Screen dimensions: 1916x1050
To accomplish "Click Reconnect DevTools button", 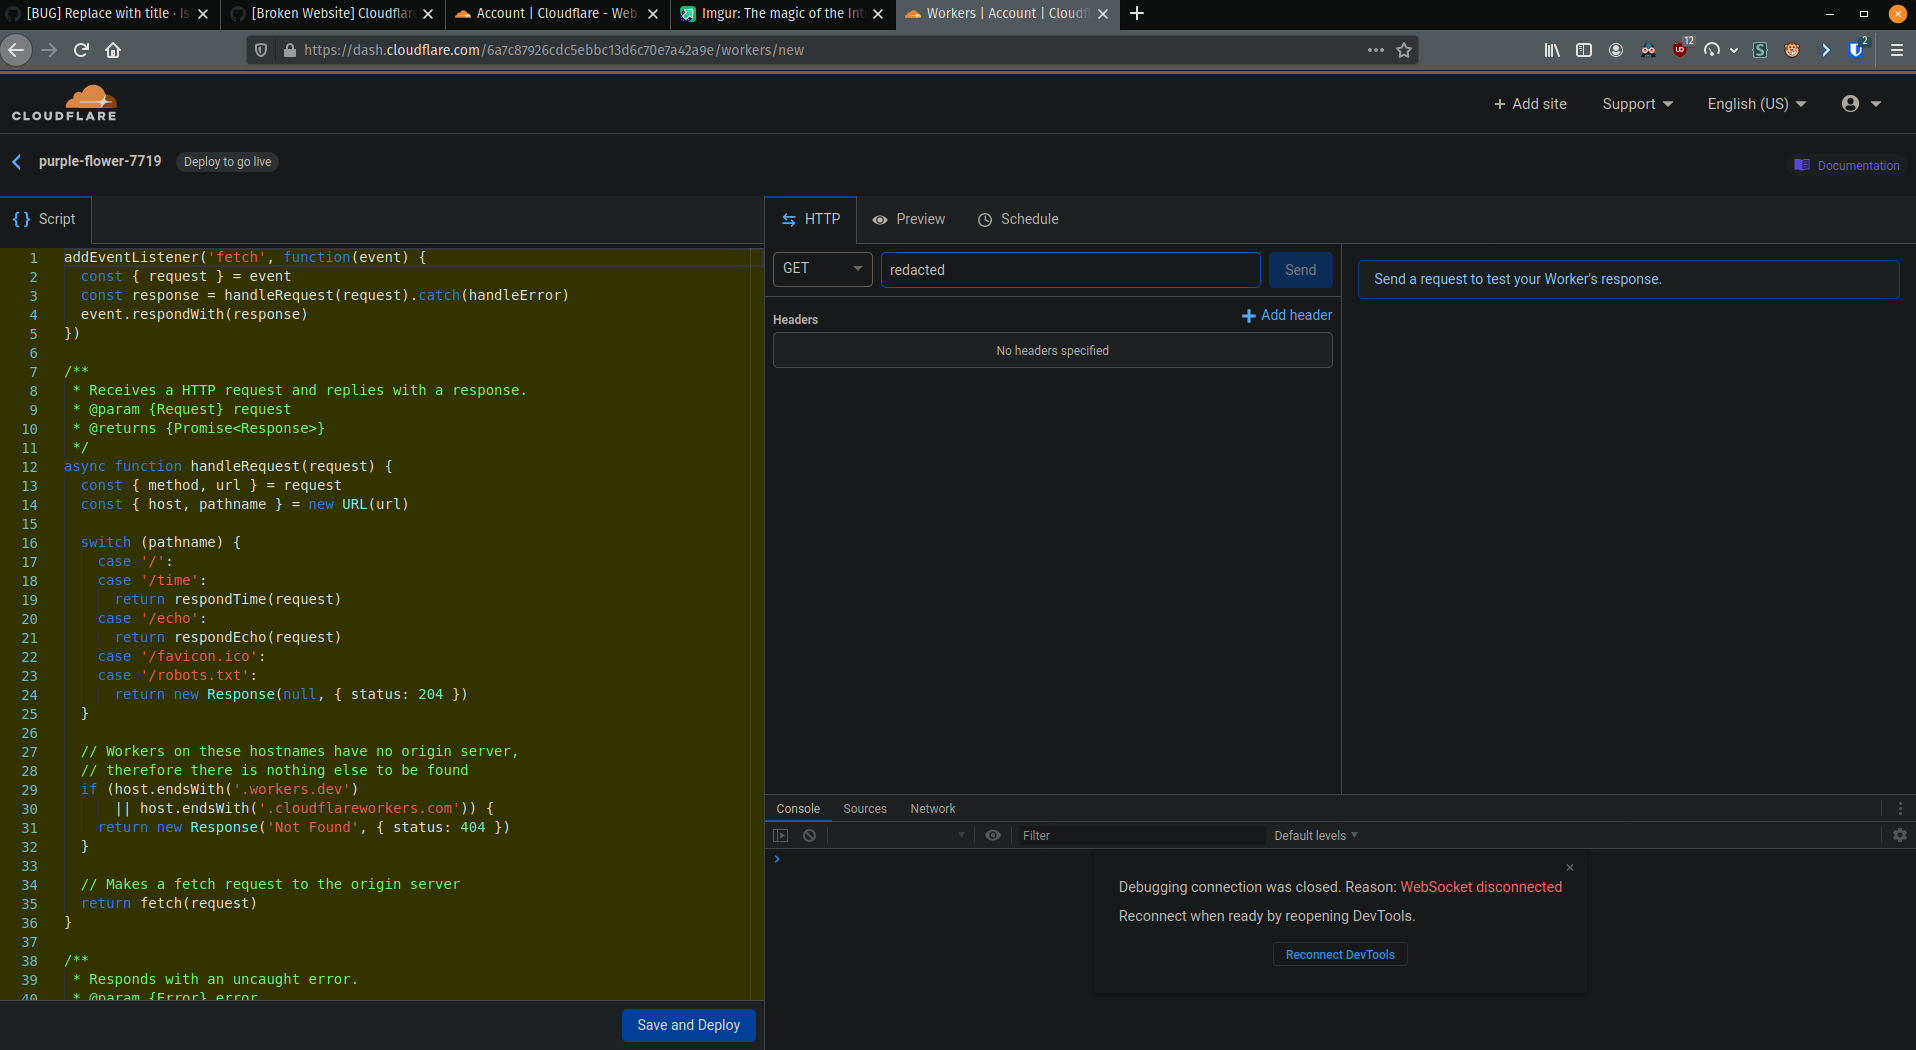I will (x=1340, y=954).
